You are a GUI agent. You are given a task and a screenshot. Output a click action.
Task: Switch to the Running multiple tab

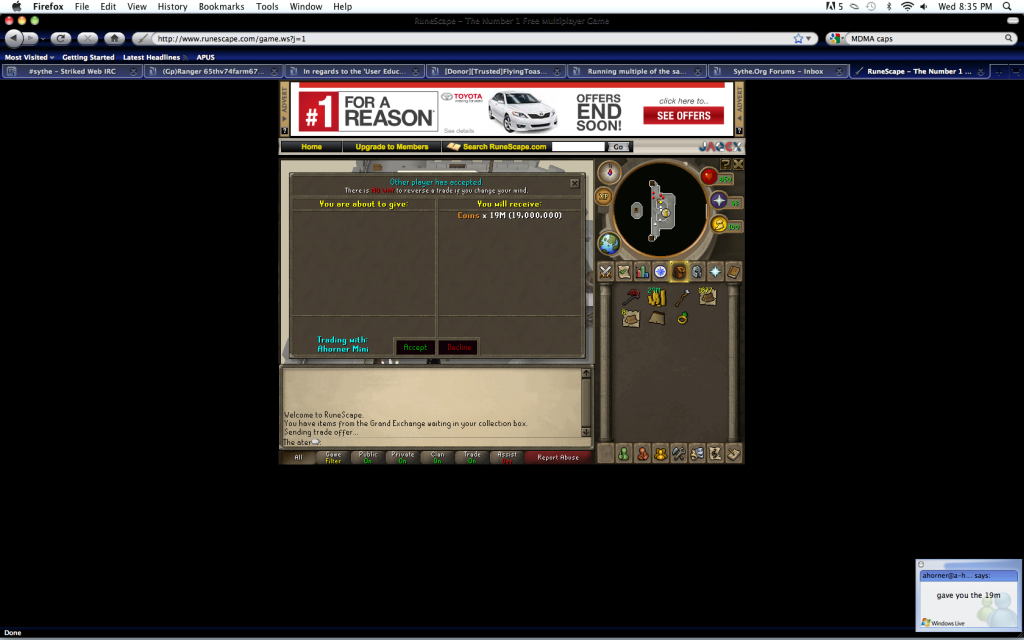[x=637, y=71]
